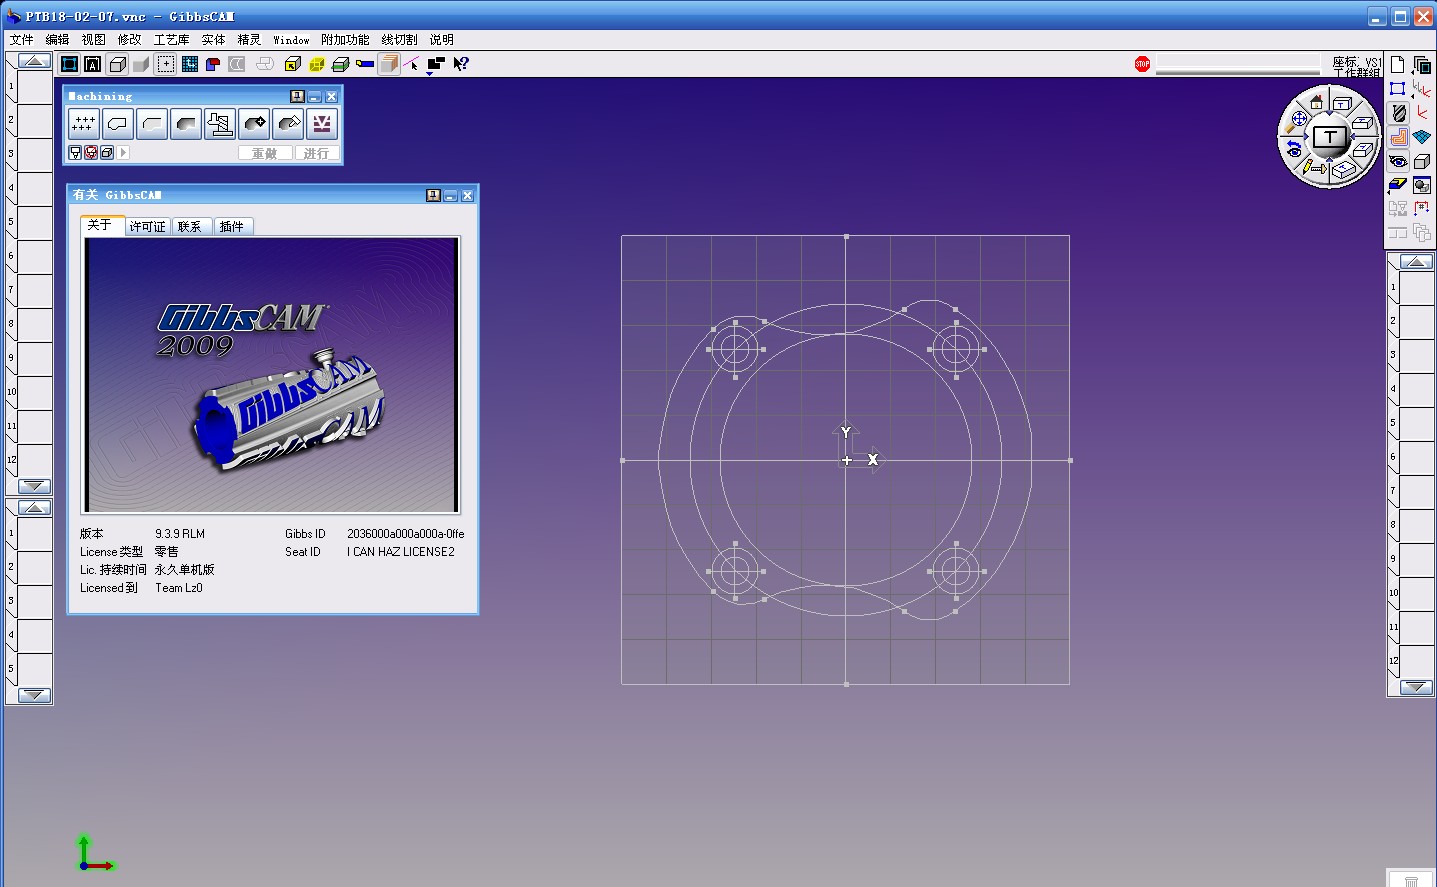Click the GibbsCAM 2009 splash image
This screenshot has height=887, width=1437.
click(x=272, y=375)
